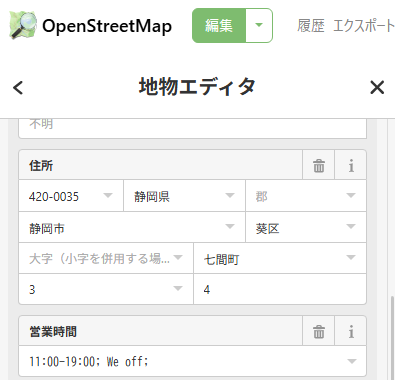Image resolution: width=395 pixels, height=380 pixels.
Task: Open the 編集 dropdown arrow
Action: click(259, 26)
